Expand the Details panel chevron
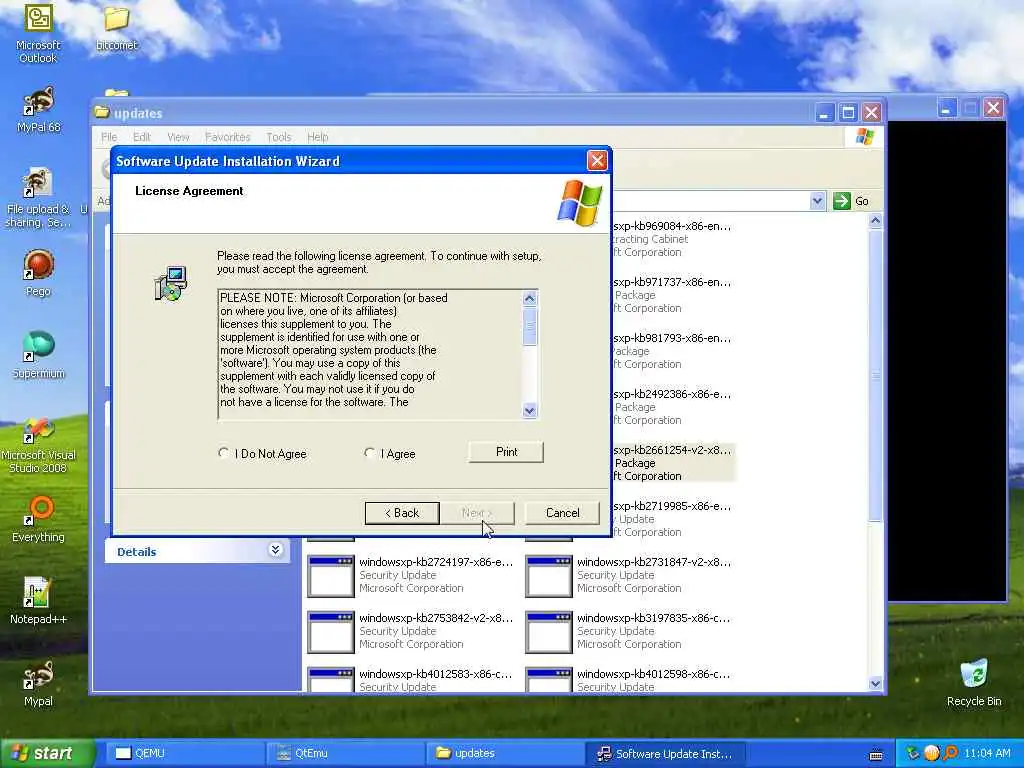Screen dimensions: 1024x768 point(275,551)
